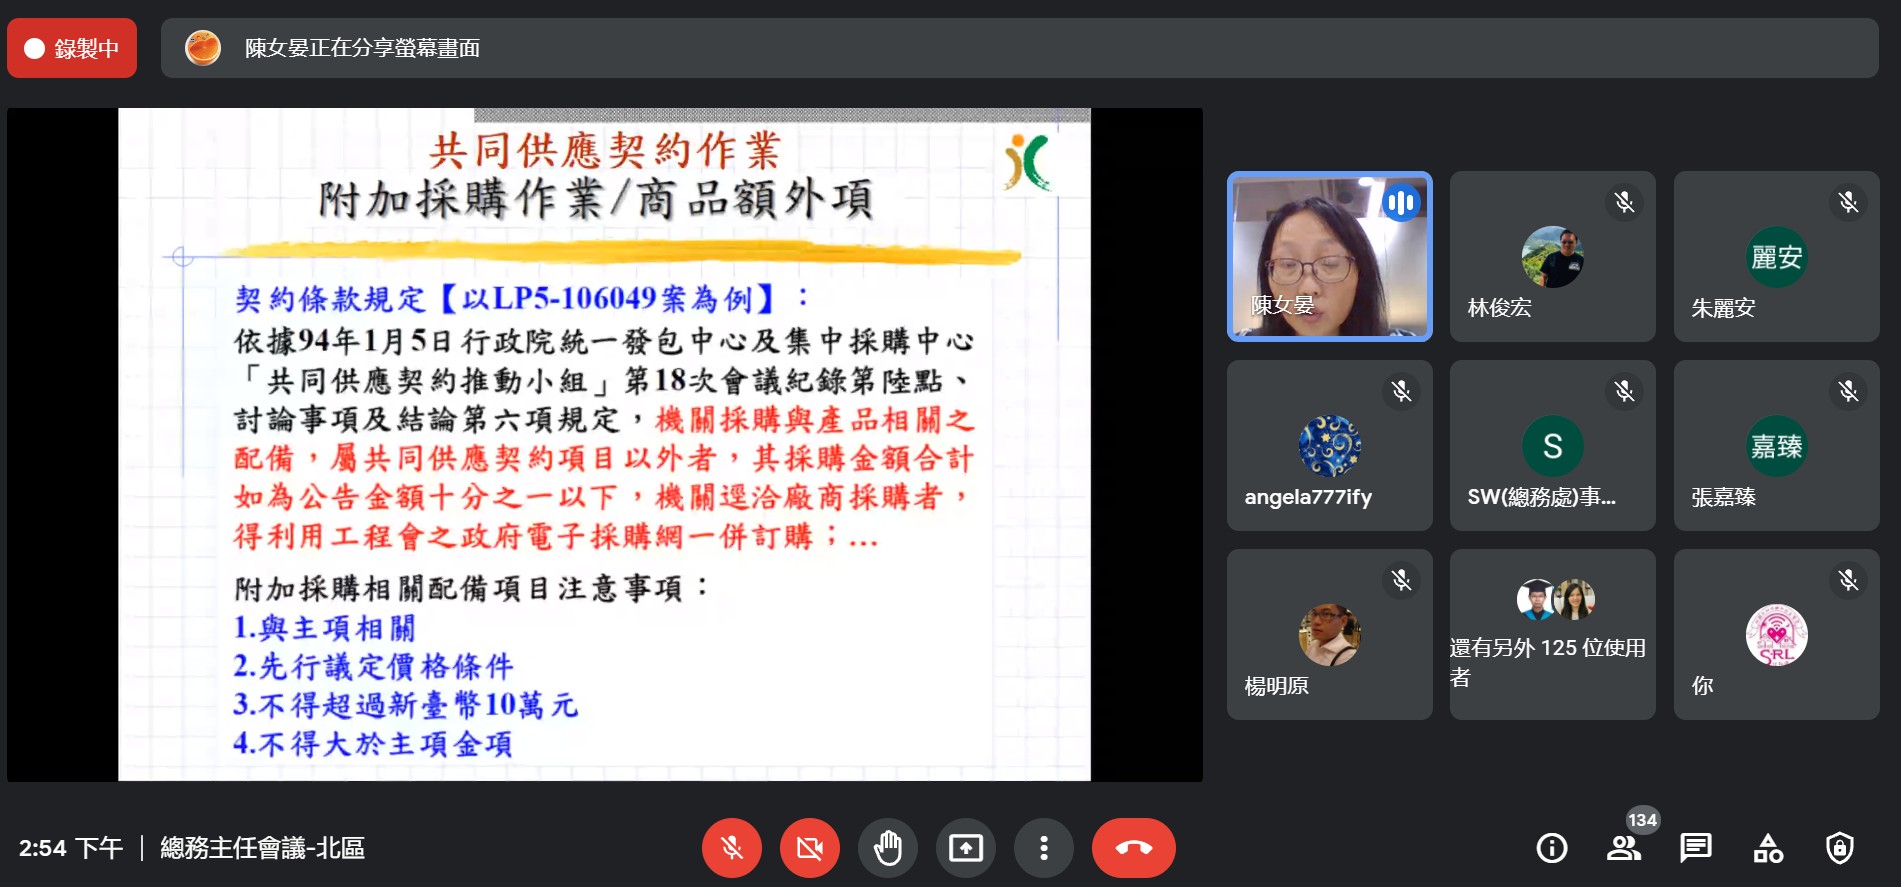The height and width of the screenshot is (887, 1901).
Task: Leave the call with red hang-up button
Action: pyautogui.click(x=1133, y=848)
